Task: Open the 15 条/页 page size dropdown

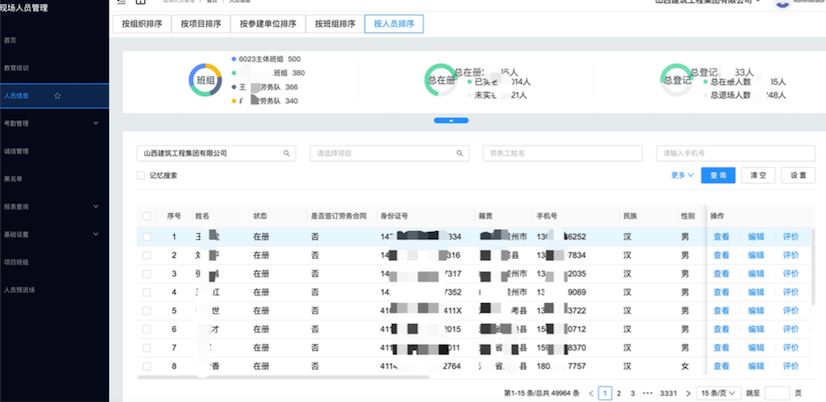Action: (717, 394)
